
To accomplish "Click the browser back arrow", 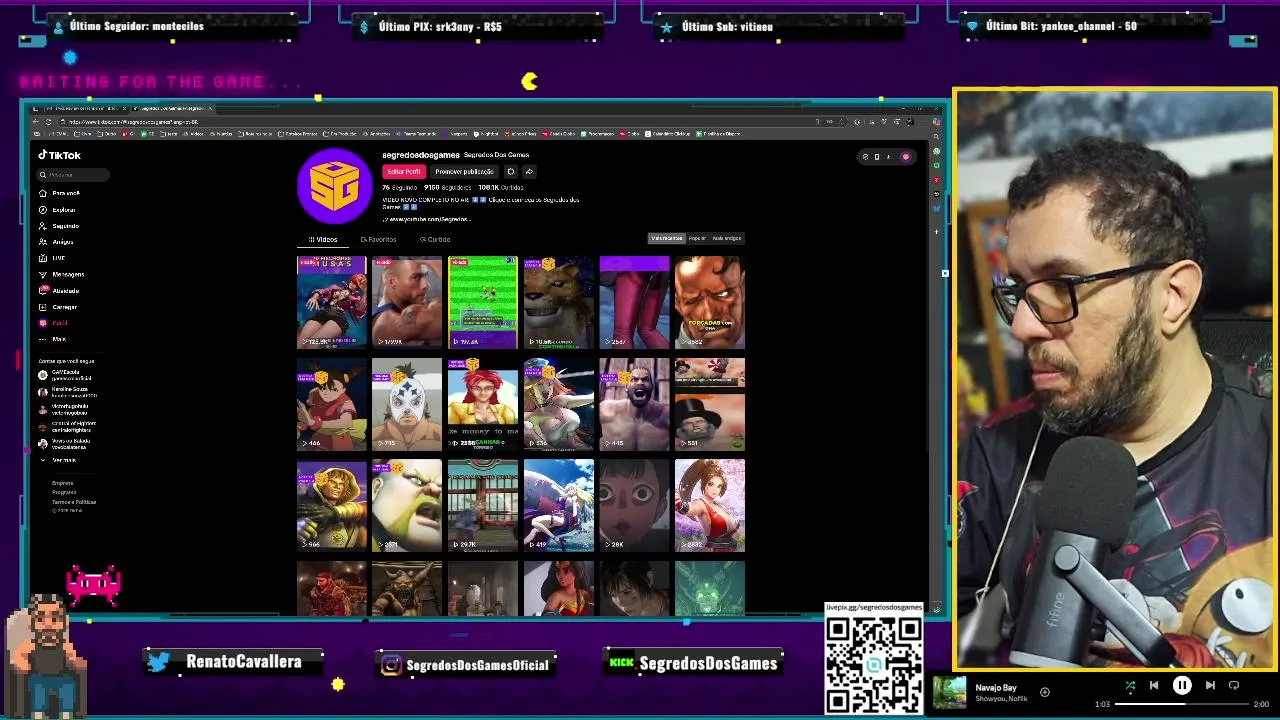I will (36, 121).
